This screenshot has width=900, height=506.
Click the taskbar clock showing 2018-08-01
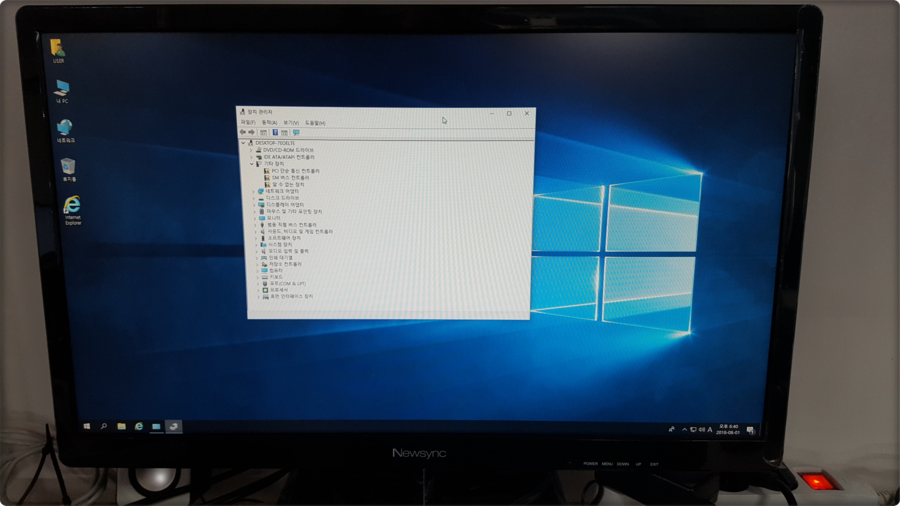pyautogui.click(x=728, y=430)
